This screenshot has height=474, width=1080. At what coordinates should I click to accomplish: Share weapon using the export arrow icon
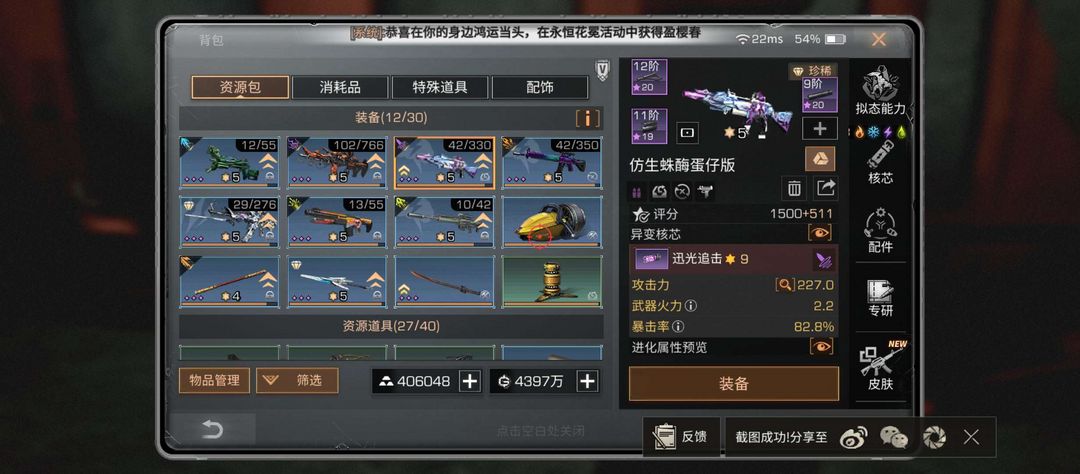(x=826, y=187)
